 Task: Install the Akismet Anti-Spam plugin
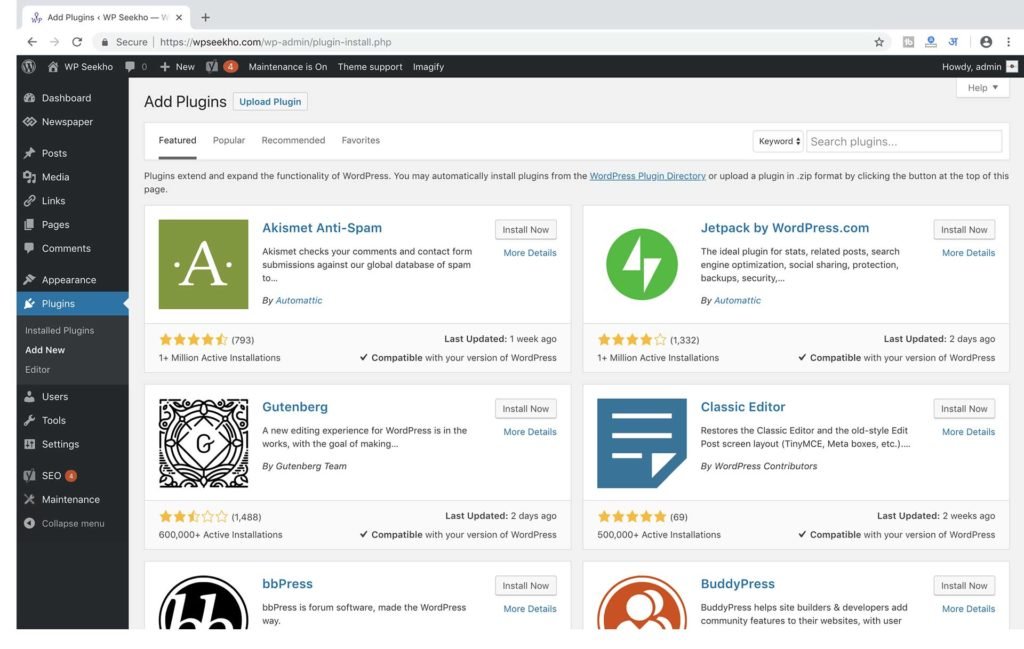tap(526, 230)
